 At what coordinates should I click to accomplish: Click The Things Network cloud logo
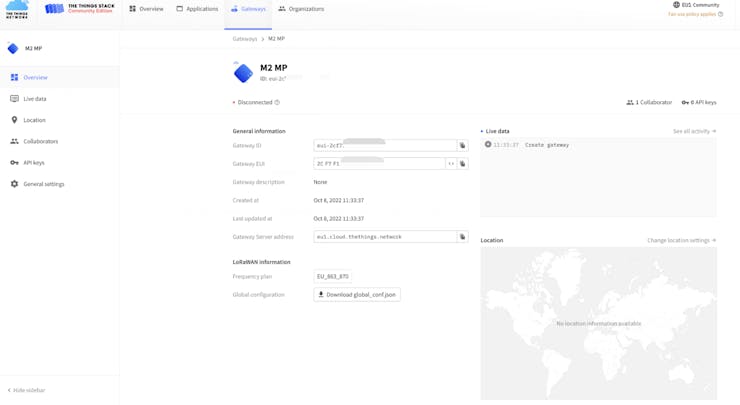[17, 9]
